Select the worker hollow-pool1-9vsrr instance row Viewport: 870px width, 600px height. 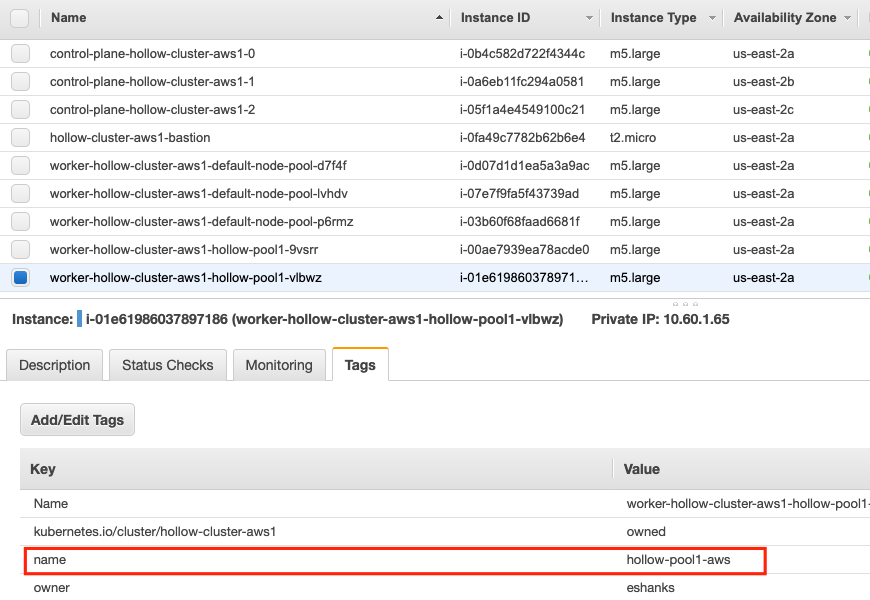(184, 250)
